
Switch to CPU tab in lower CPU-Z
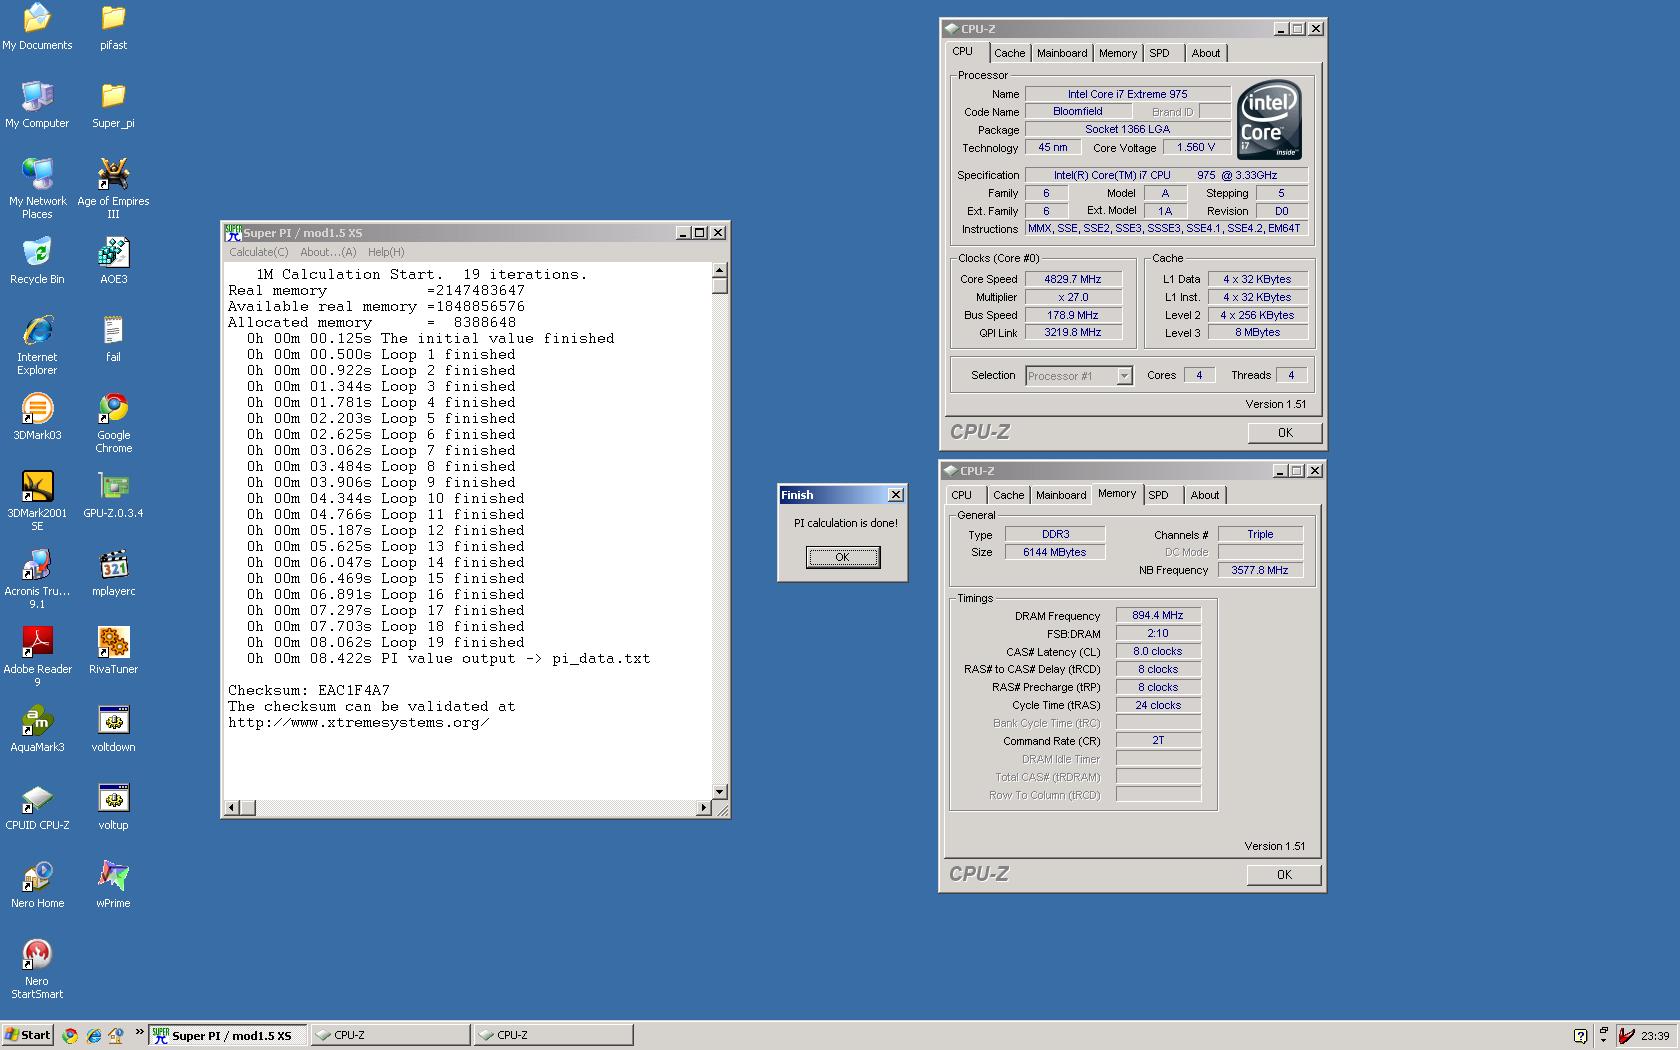961,495
